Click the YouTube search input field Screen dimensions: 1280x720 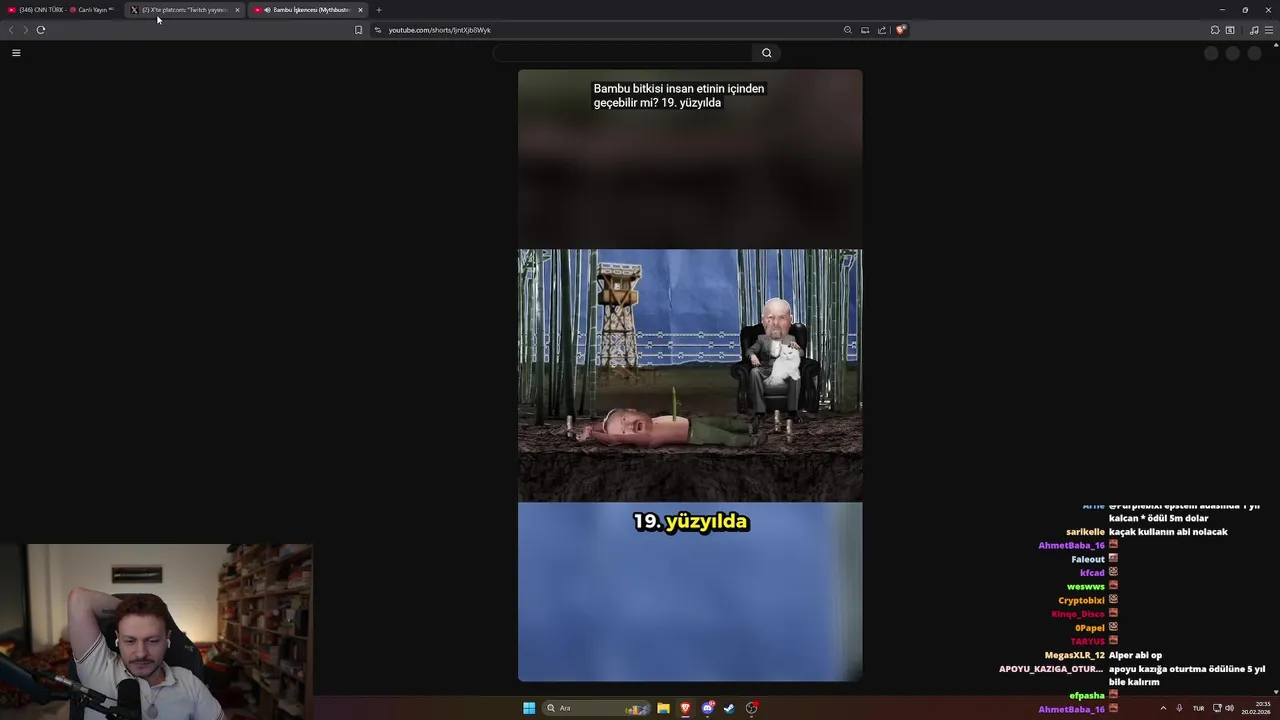coord(622,53)
